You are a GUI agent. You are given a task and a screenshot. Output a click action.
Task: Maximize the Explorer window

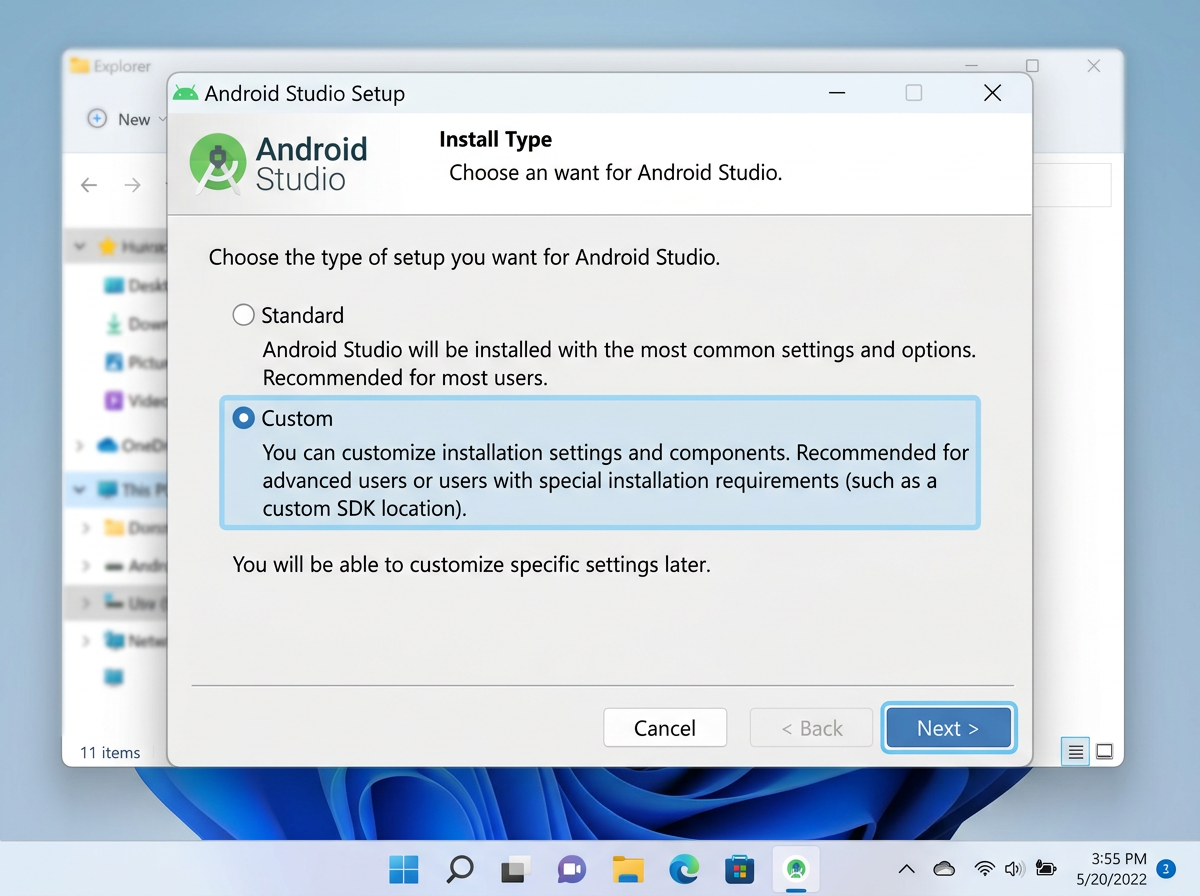(1032, 66)
